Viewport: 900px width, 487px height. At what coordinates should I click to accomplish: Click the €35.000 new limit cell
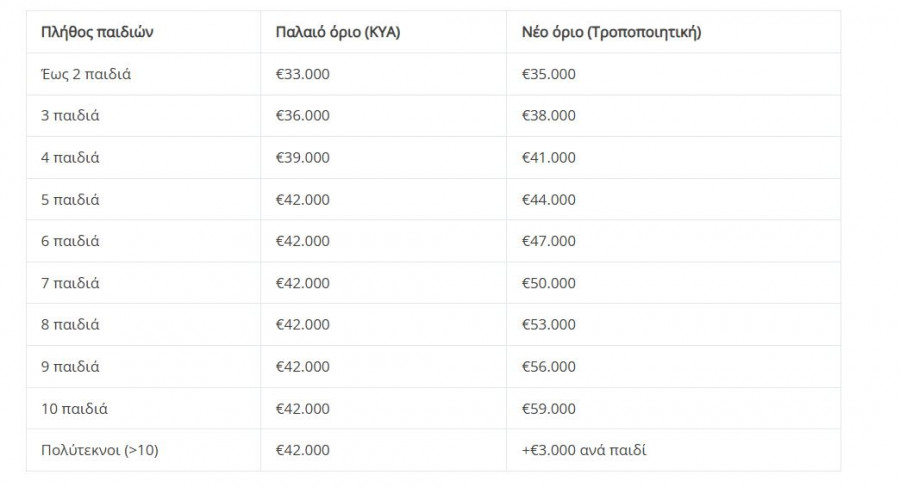click(x=549, y=74)
